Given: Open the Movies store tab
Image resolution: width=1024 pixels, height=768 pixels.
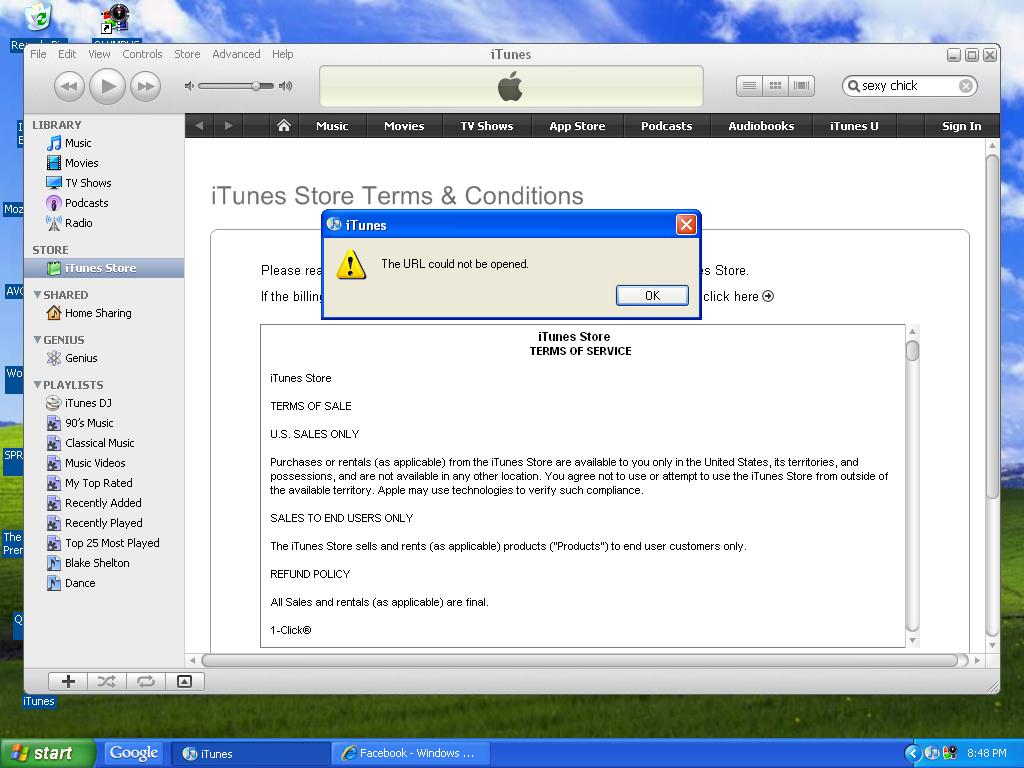Looking at the screenshot, I should (x=404, y=126).
